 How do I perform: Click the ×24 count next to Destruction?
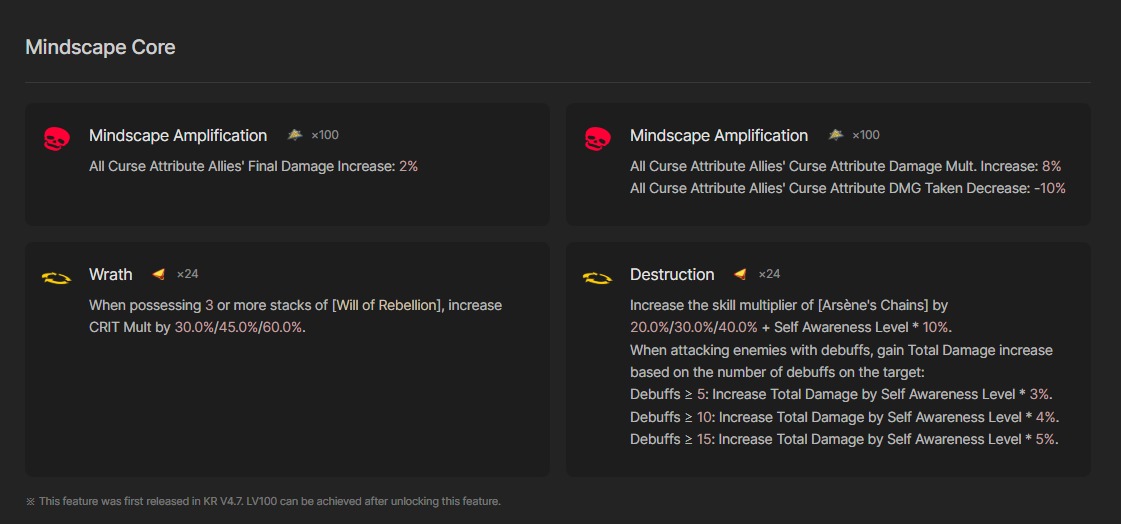click(x=769, y=274)
